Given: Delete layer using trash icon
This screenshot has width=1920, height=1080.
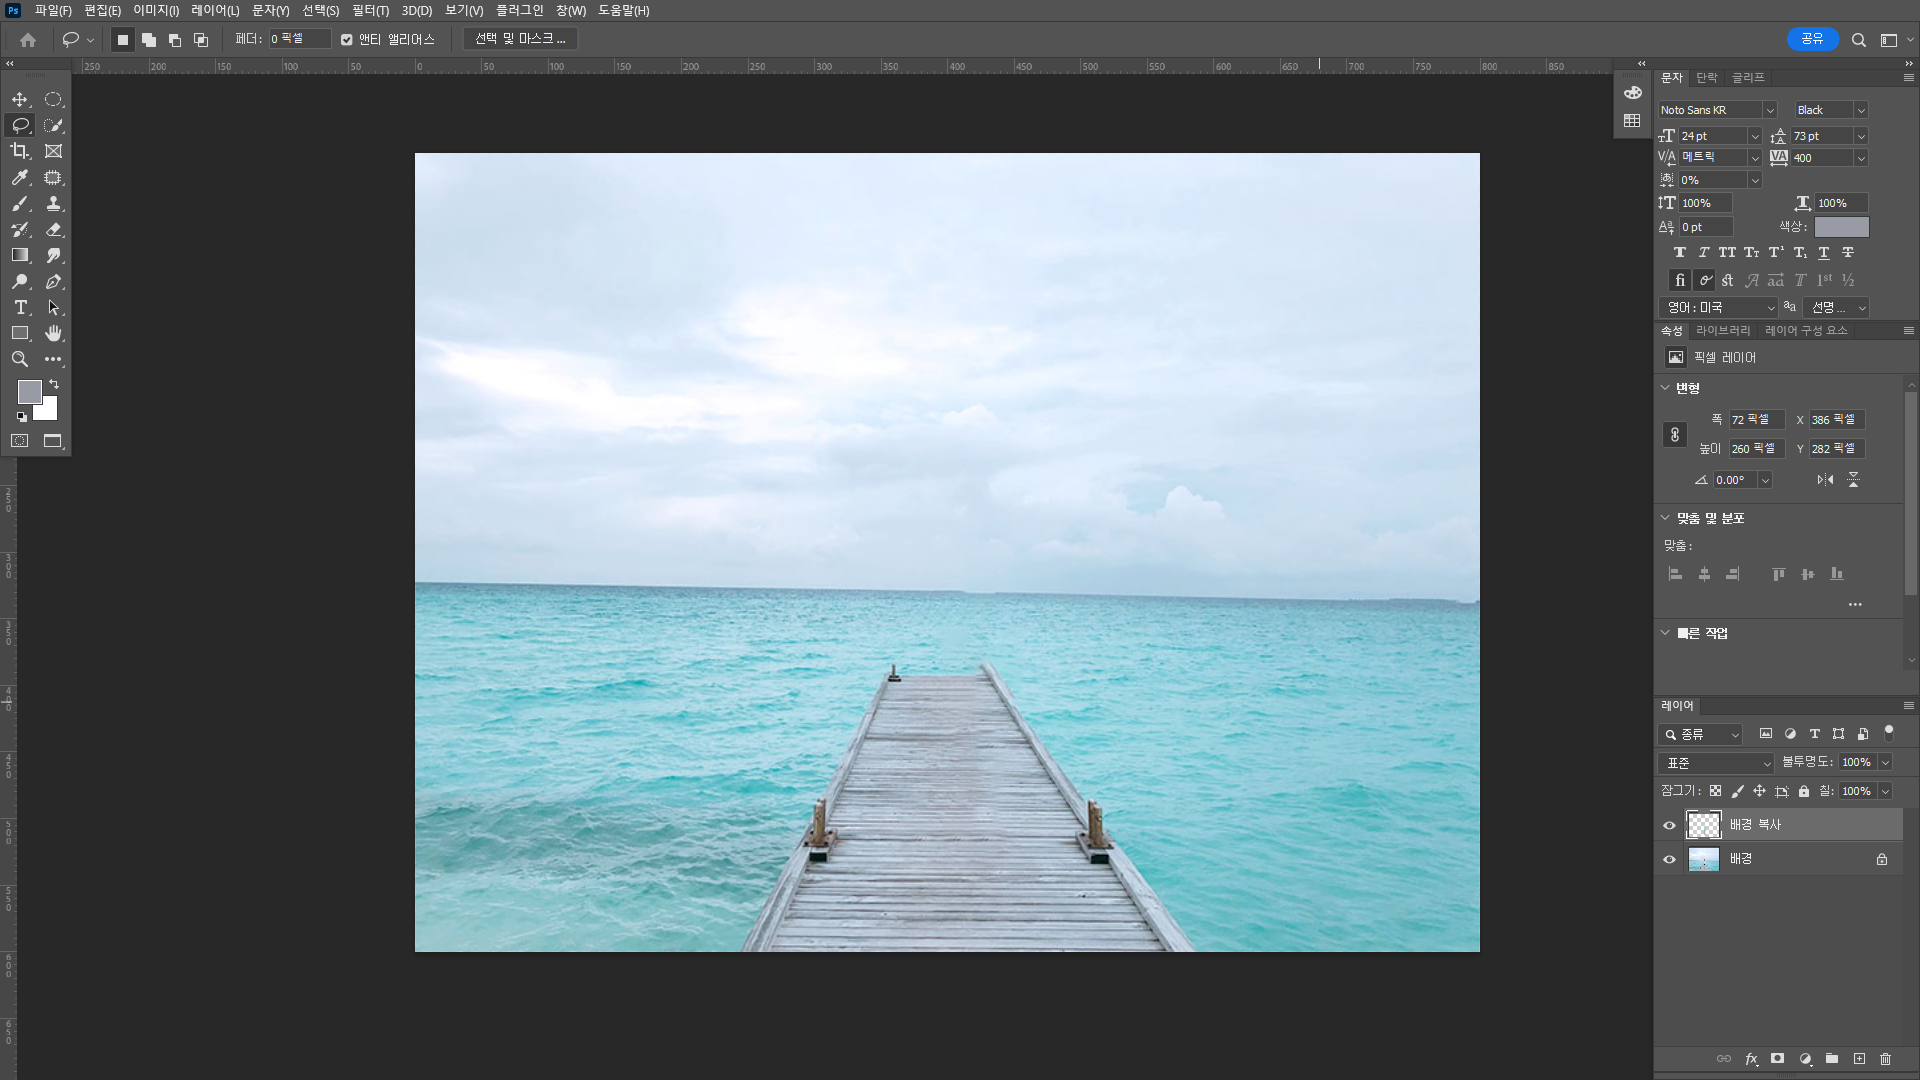Looking at the screenshot, I should pyautogui.click(x=1885, y=1058).
